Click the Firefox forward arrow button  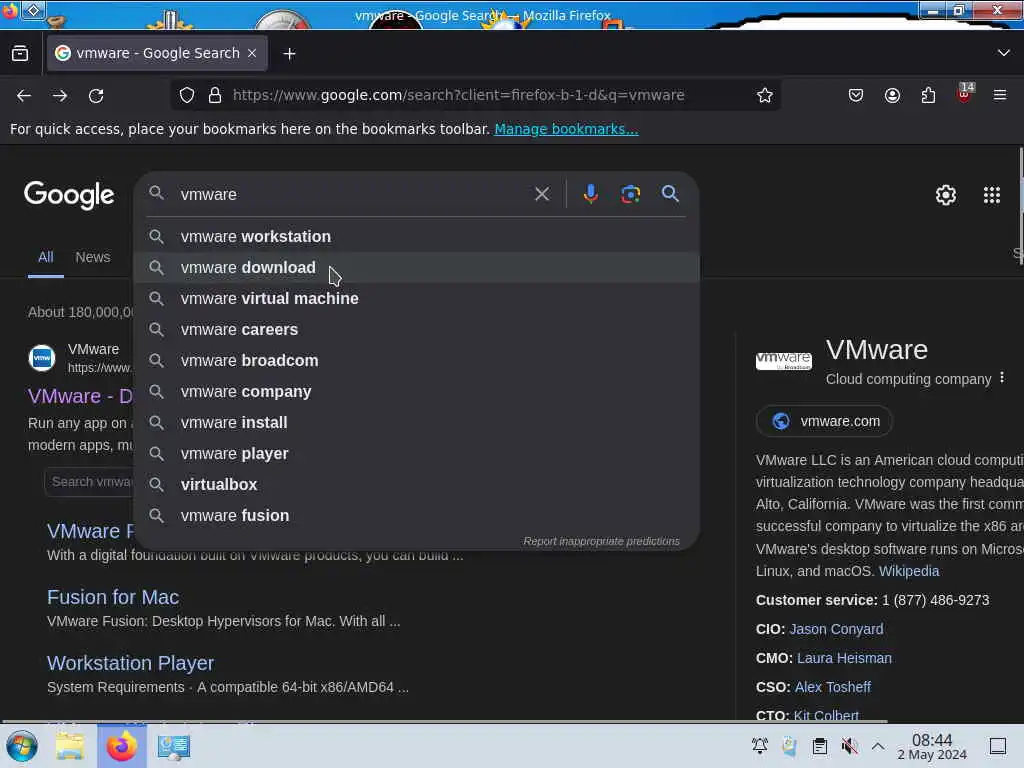pyautogui.click(x=60, y=95)
